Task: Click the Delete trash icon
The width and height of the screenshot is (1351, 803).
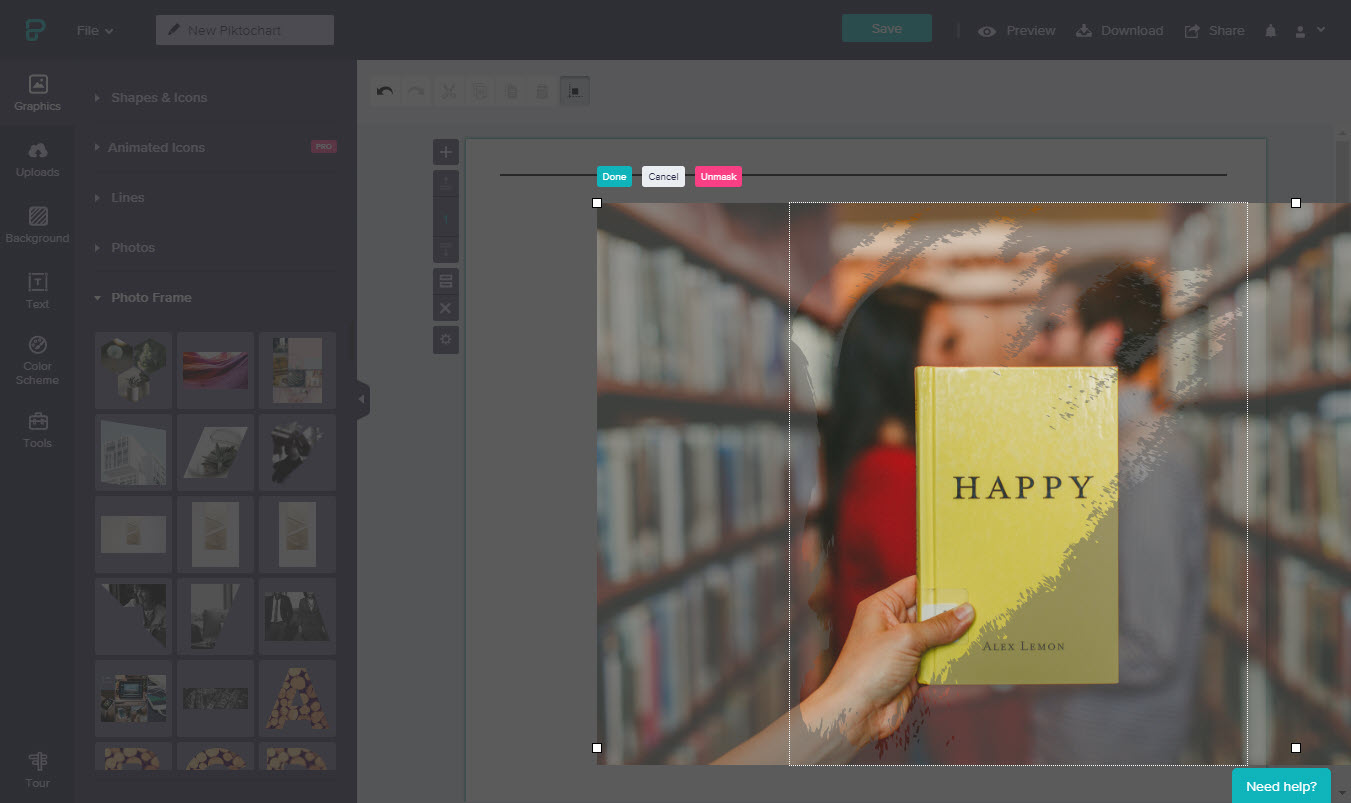Action: coord(542,92)
